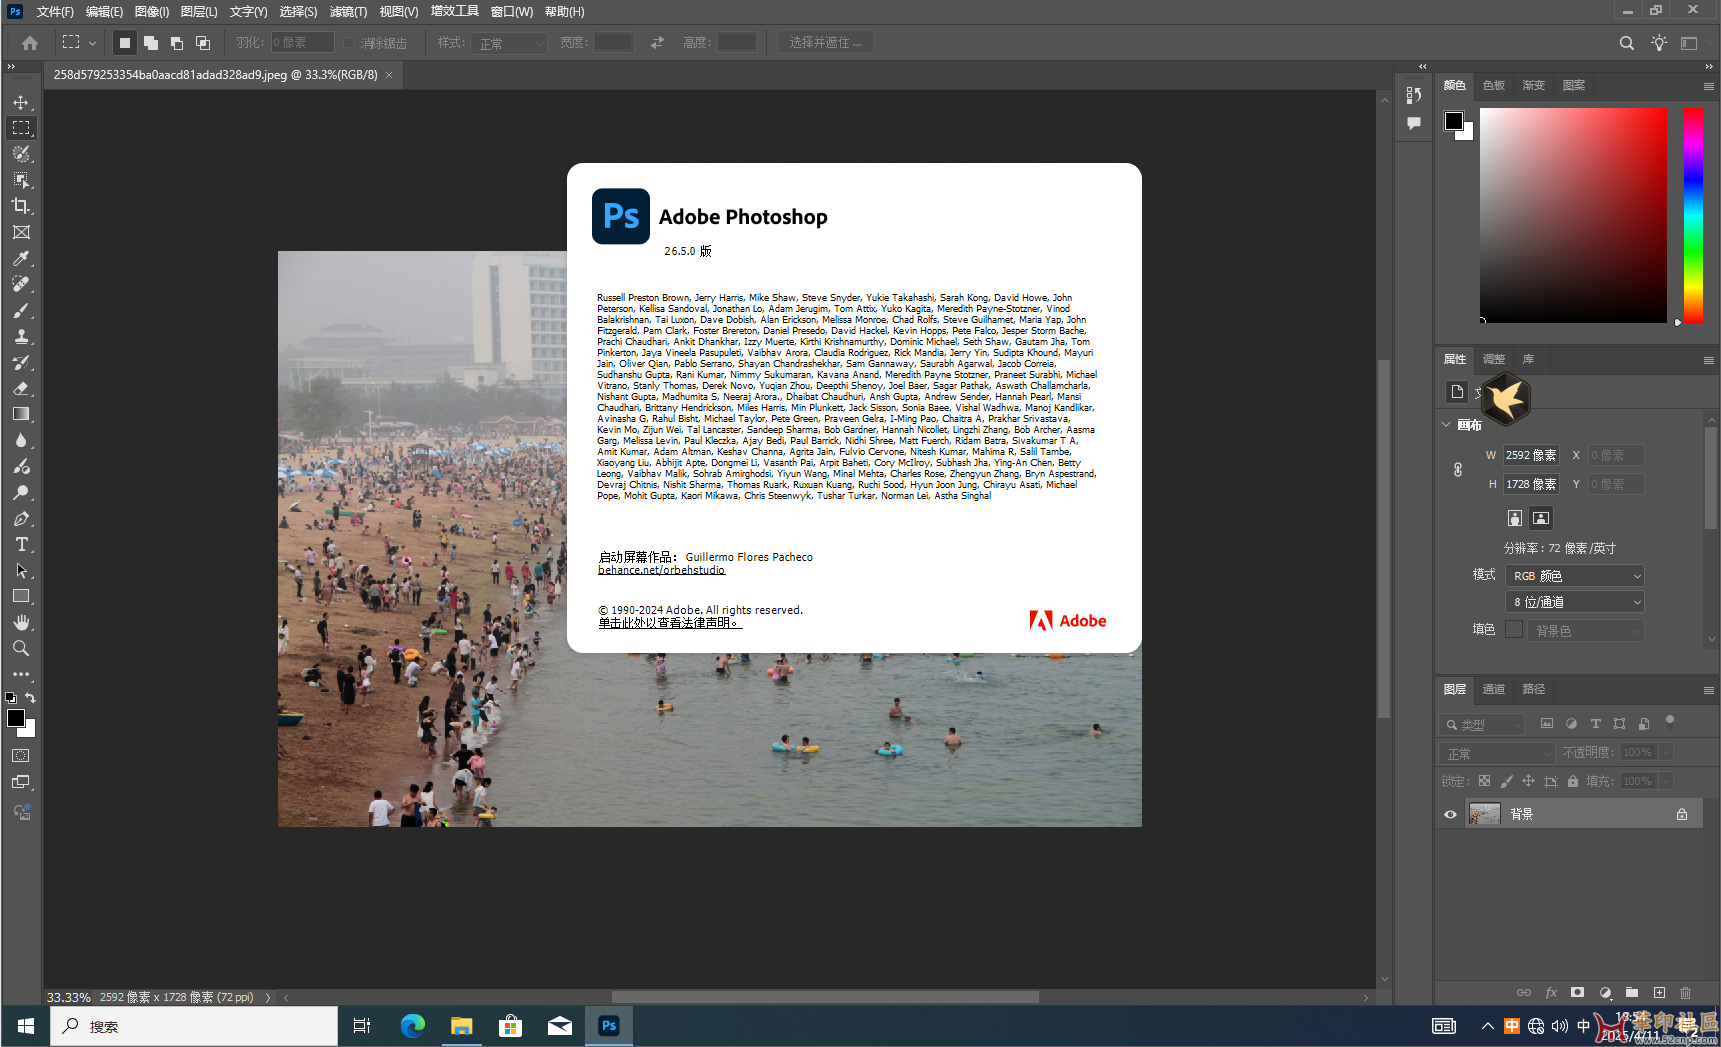The height and width of the screenshot is (1047, 1721).
Task: Select the Gradient tool
Action: tap(21, 414)
